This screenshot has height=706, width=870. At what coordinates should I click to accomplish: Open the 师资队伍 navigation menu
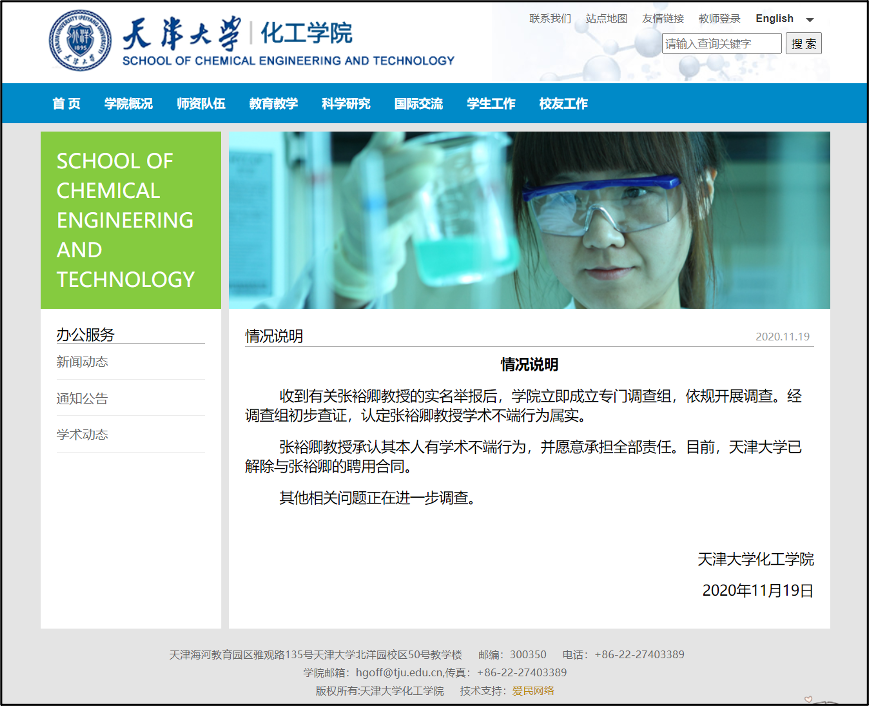(201, 103)
